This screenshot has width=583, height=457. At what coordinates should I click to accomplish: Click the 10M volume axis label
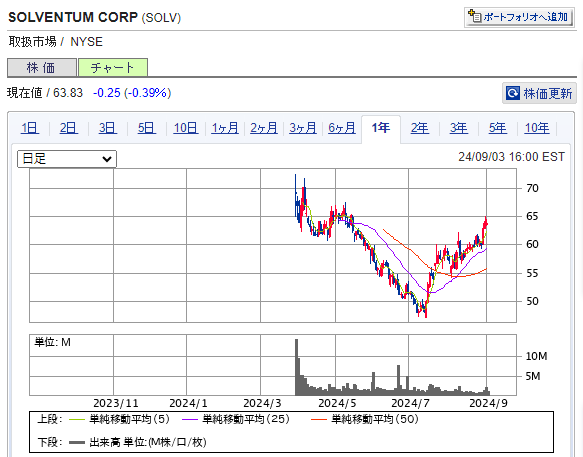[x=536, y=356]
